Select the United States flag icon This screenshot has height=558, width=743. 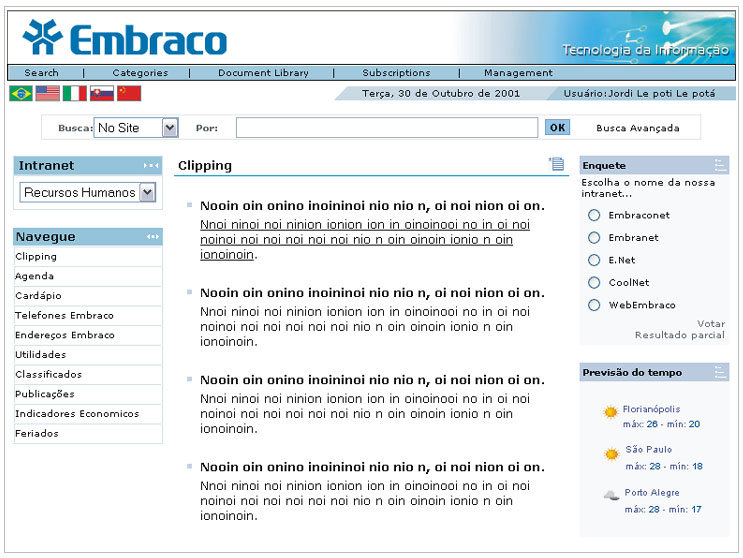[x=47, y=93]
